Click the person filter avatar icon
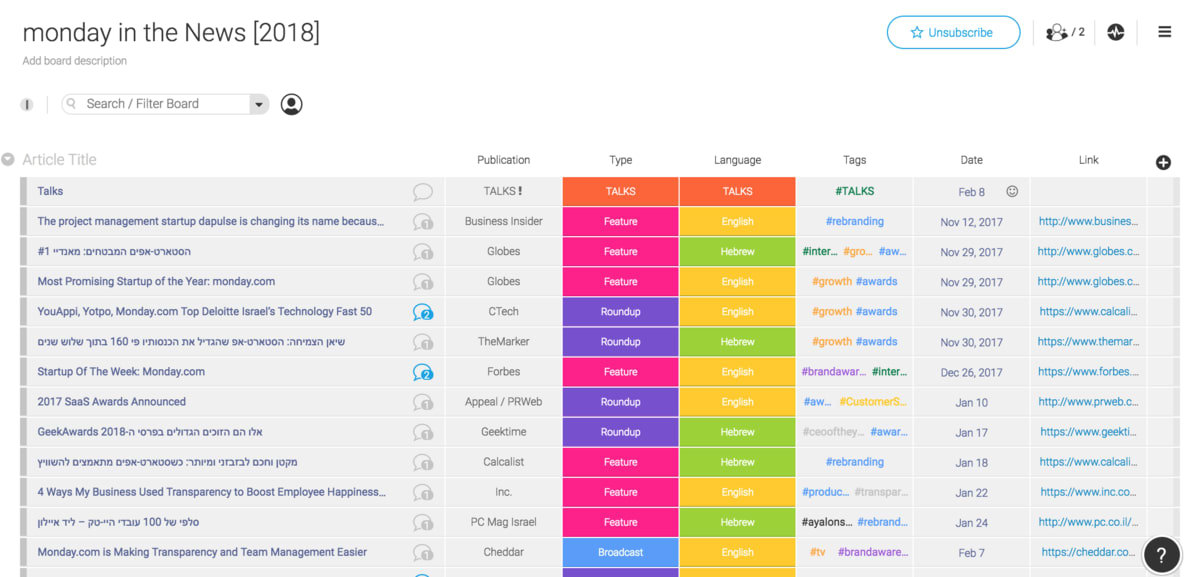 coord(291,104)
